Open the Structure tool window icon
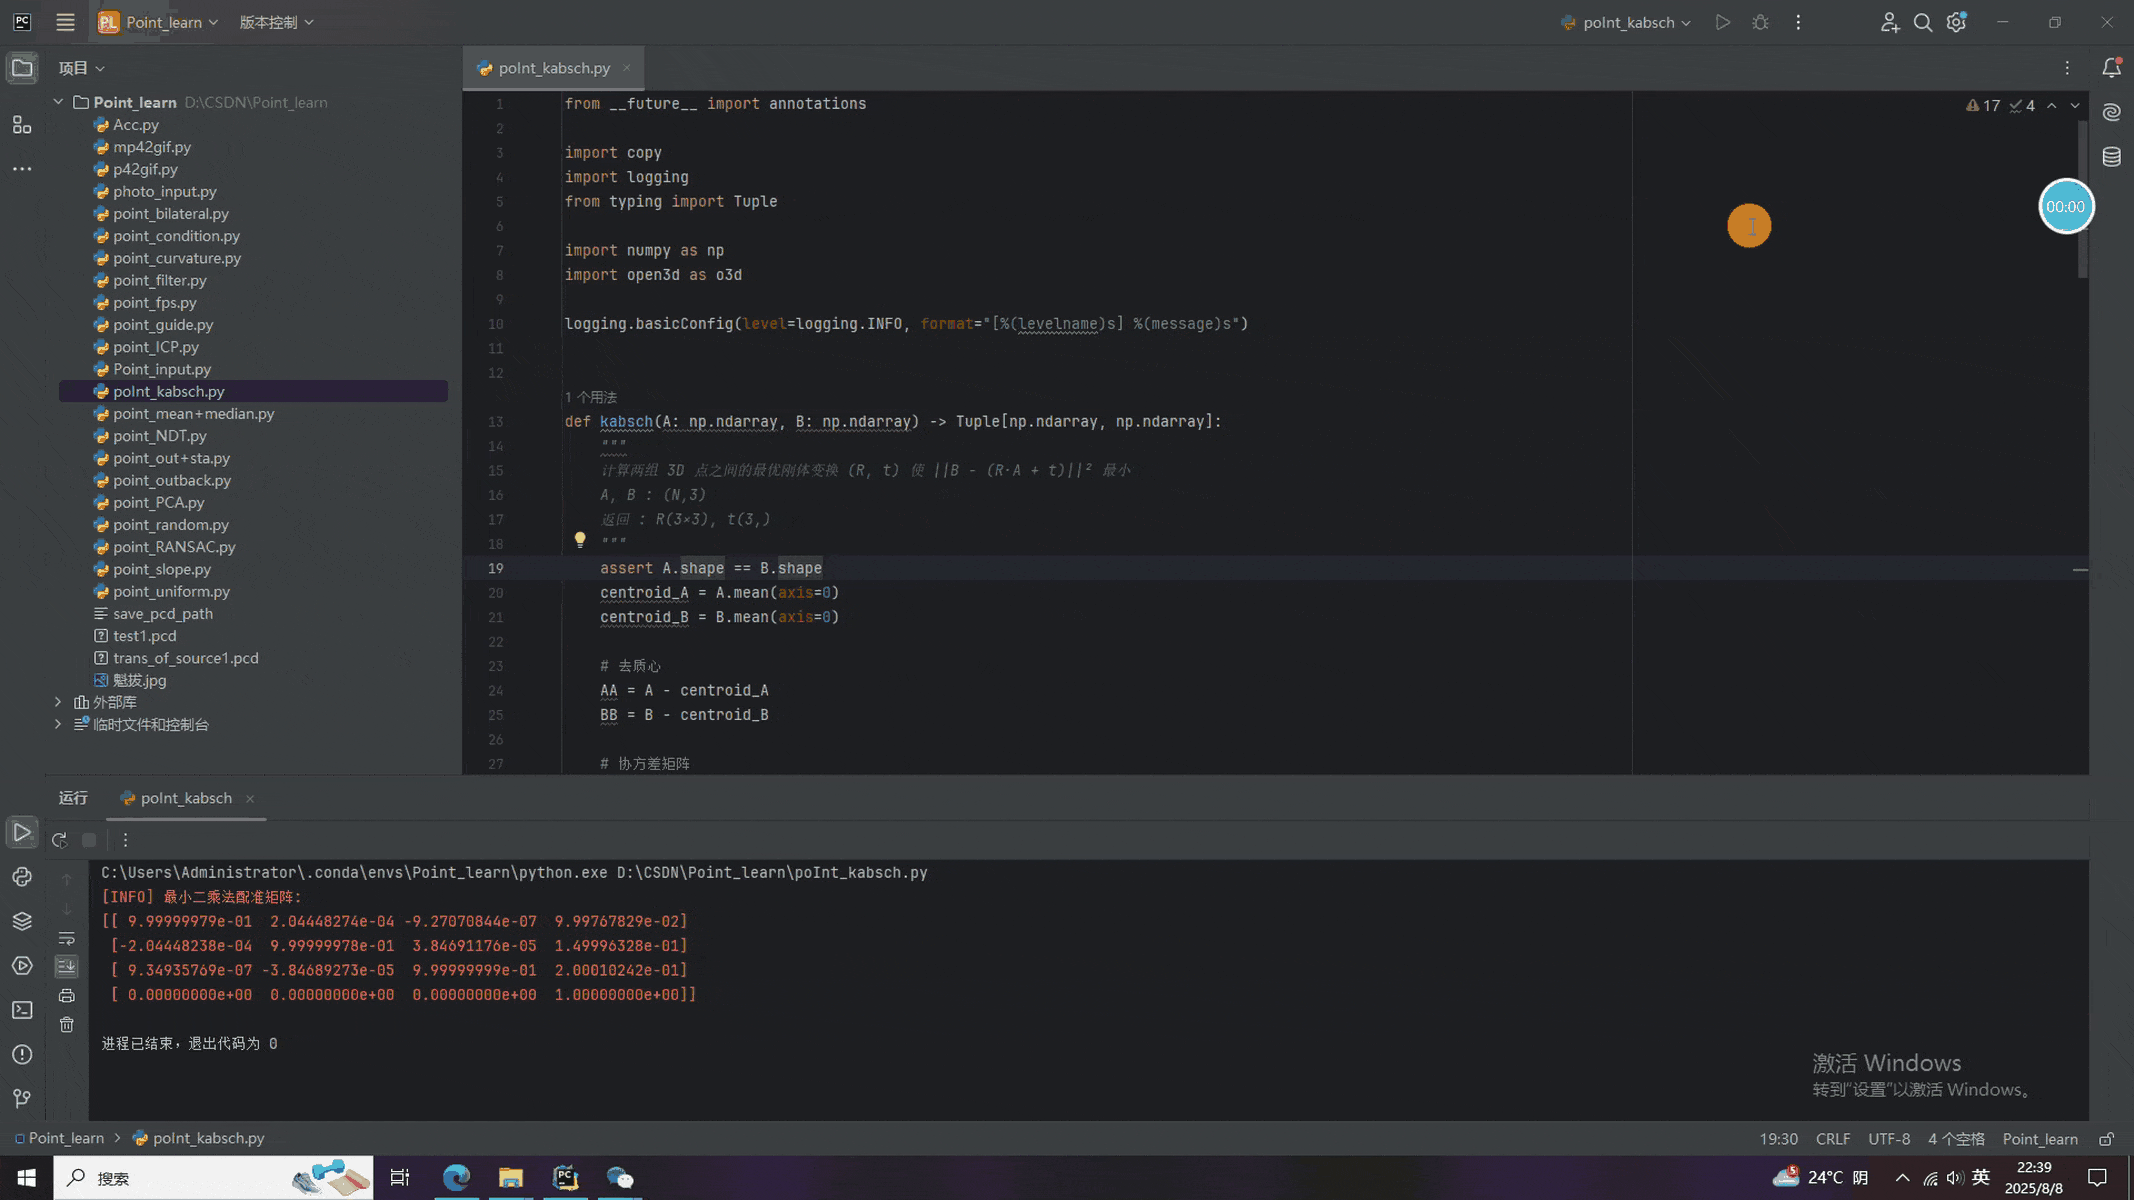The width and height of the screenshot is (2134, 1200). click(22, 125)
